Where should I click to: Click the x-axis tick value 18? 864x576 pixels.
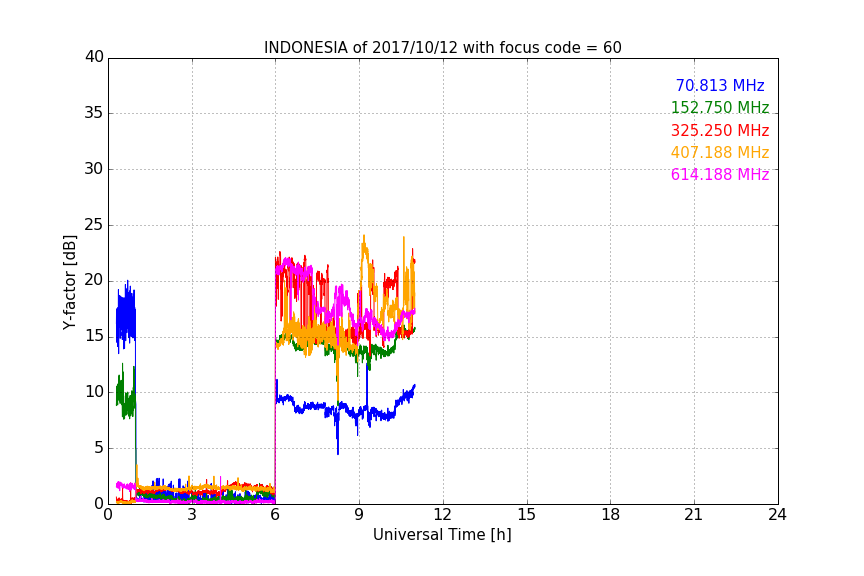[611, 515]
